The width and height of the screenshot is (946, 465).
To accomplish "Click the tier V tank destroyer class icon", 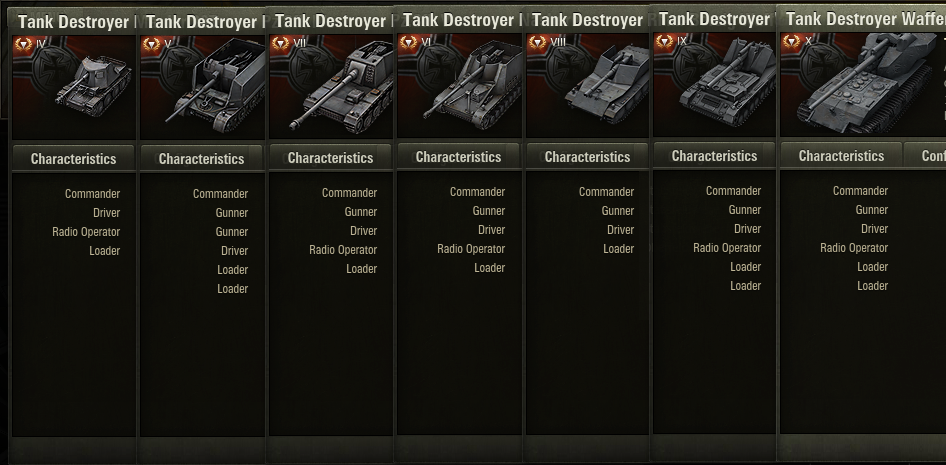I will point(151,44).
